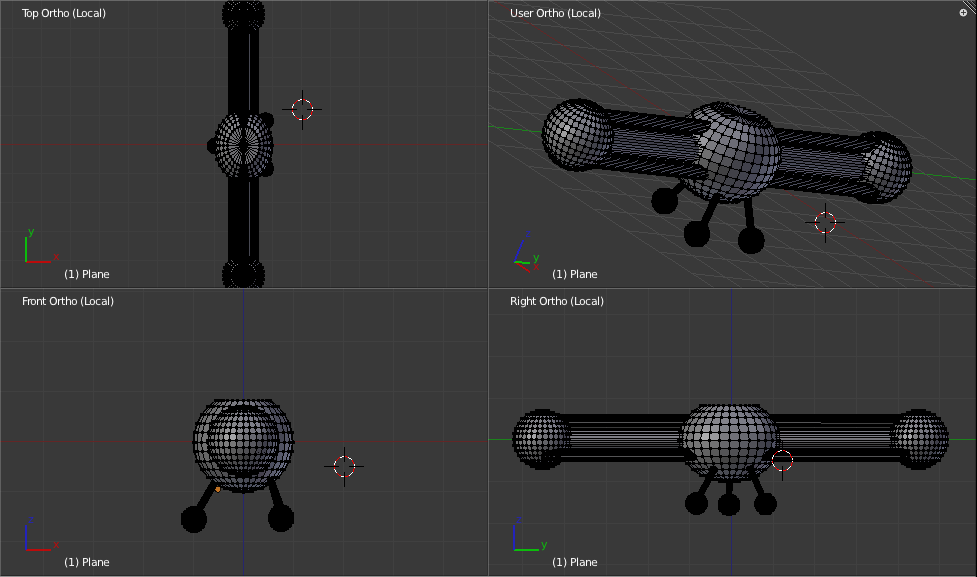The height and width of the screenshot is (577, 977).
Task: Click the 3D cursor in Front Ortho view
Action: point(344,466)
